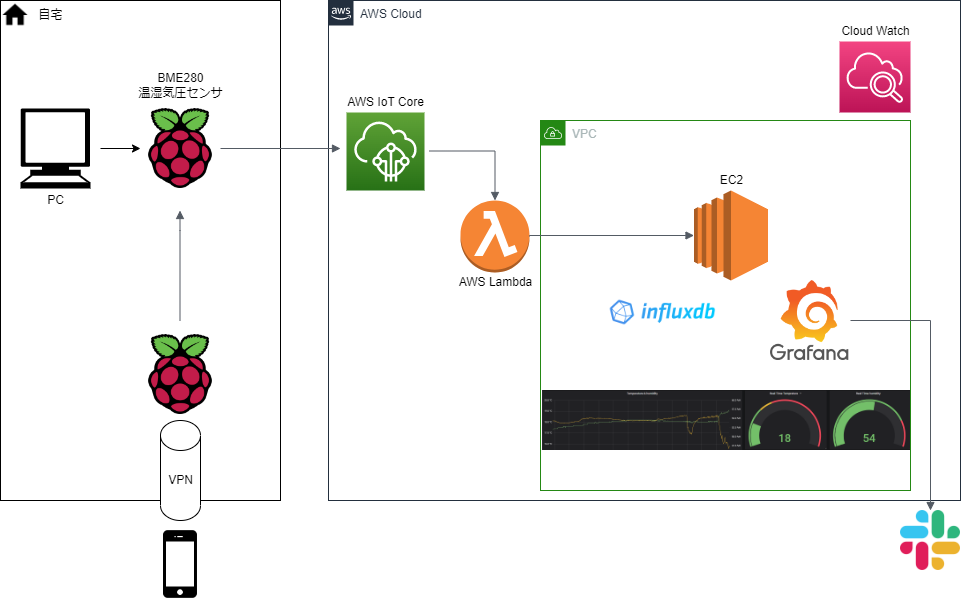Viewport: 961px width, 610px height.
Task: Click the AWS Lambda icon
Action: tap(495, 237)
